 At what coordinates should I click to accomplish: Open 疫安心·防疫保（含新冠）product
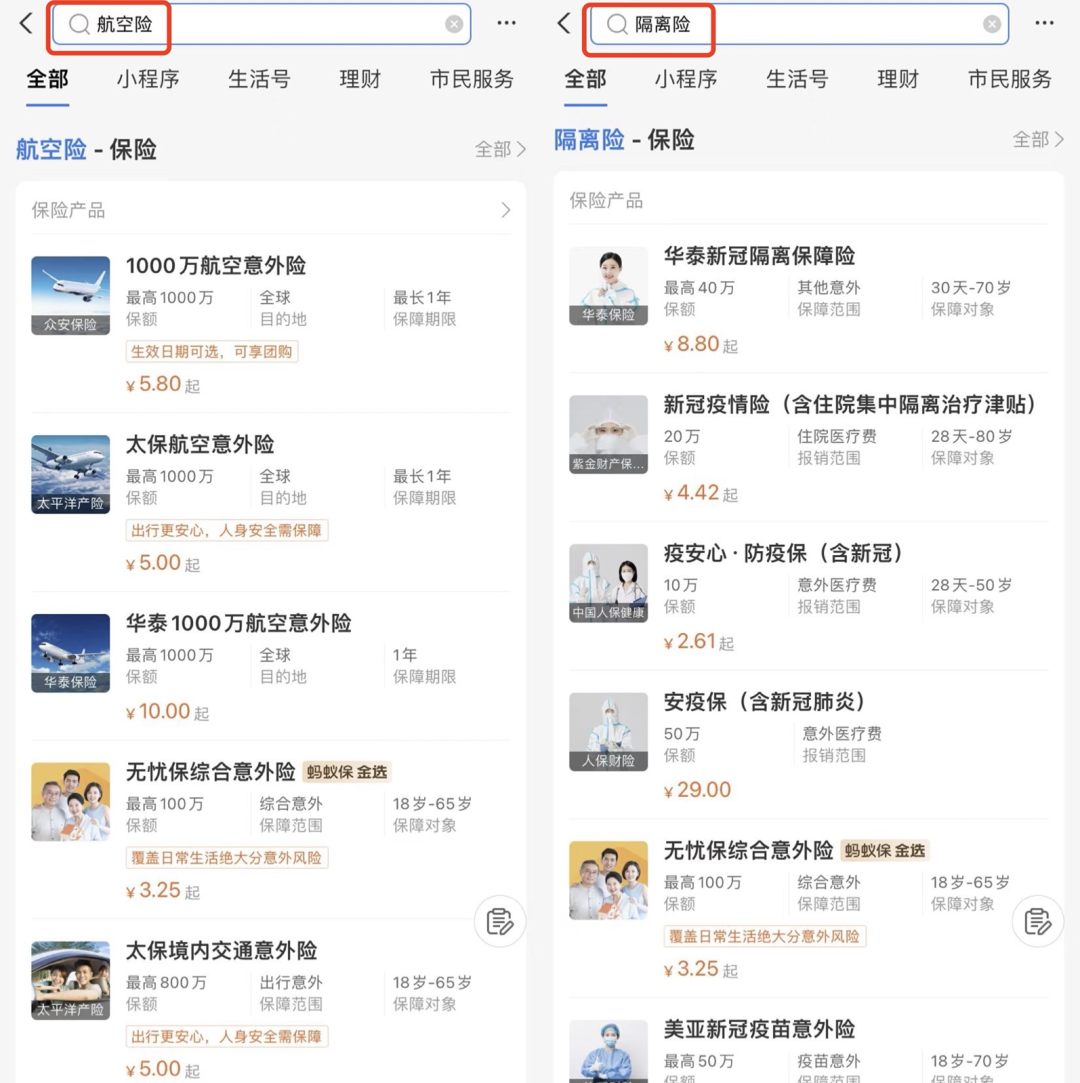point(783,553)
